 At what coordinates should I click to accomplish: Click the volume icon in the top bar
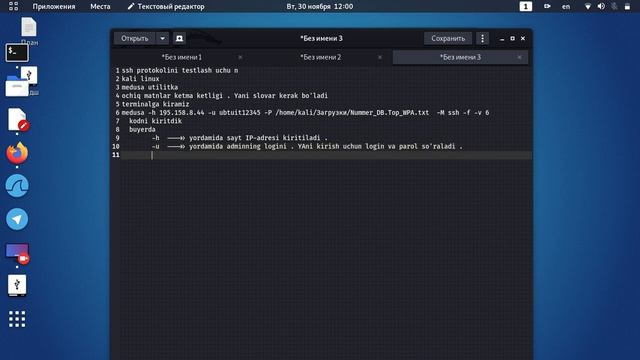[x=601, y=6]
